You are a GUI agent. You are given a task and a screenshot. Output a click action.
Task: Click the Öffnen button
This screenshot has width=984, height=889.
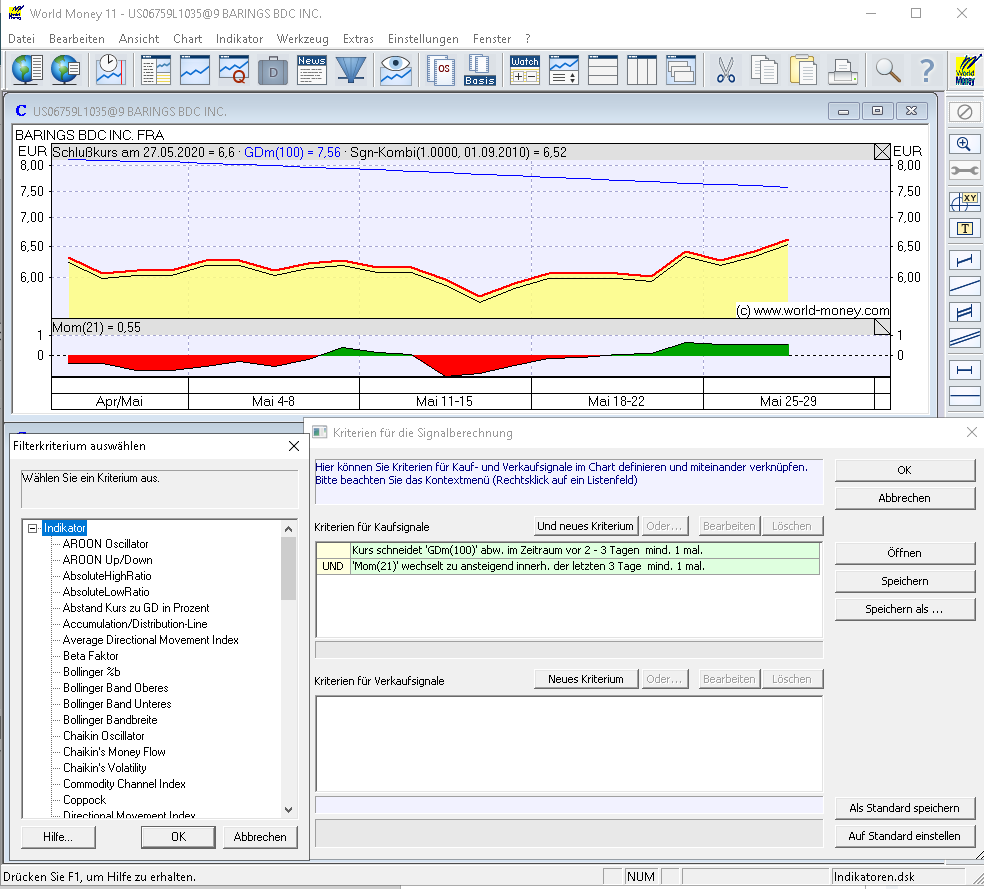(x=904, y=553)
